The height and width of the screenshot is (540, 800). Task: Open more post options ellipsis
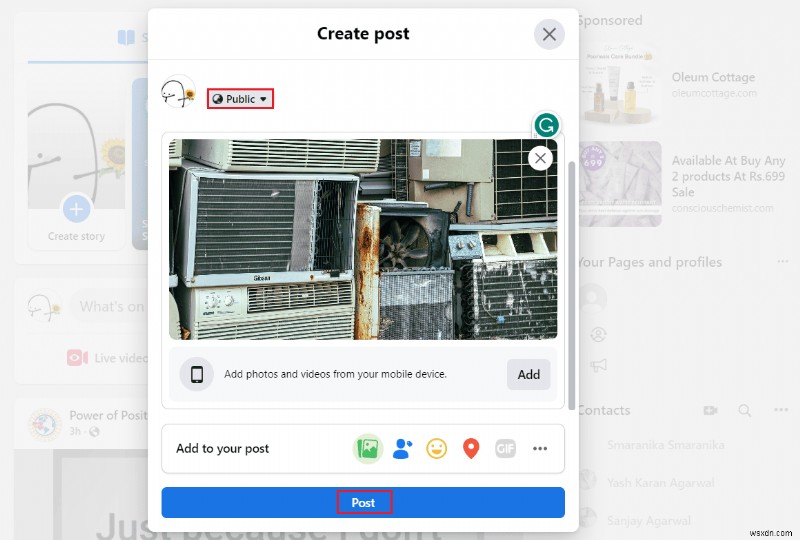(x=540, y=449)
